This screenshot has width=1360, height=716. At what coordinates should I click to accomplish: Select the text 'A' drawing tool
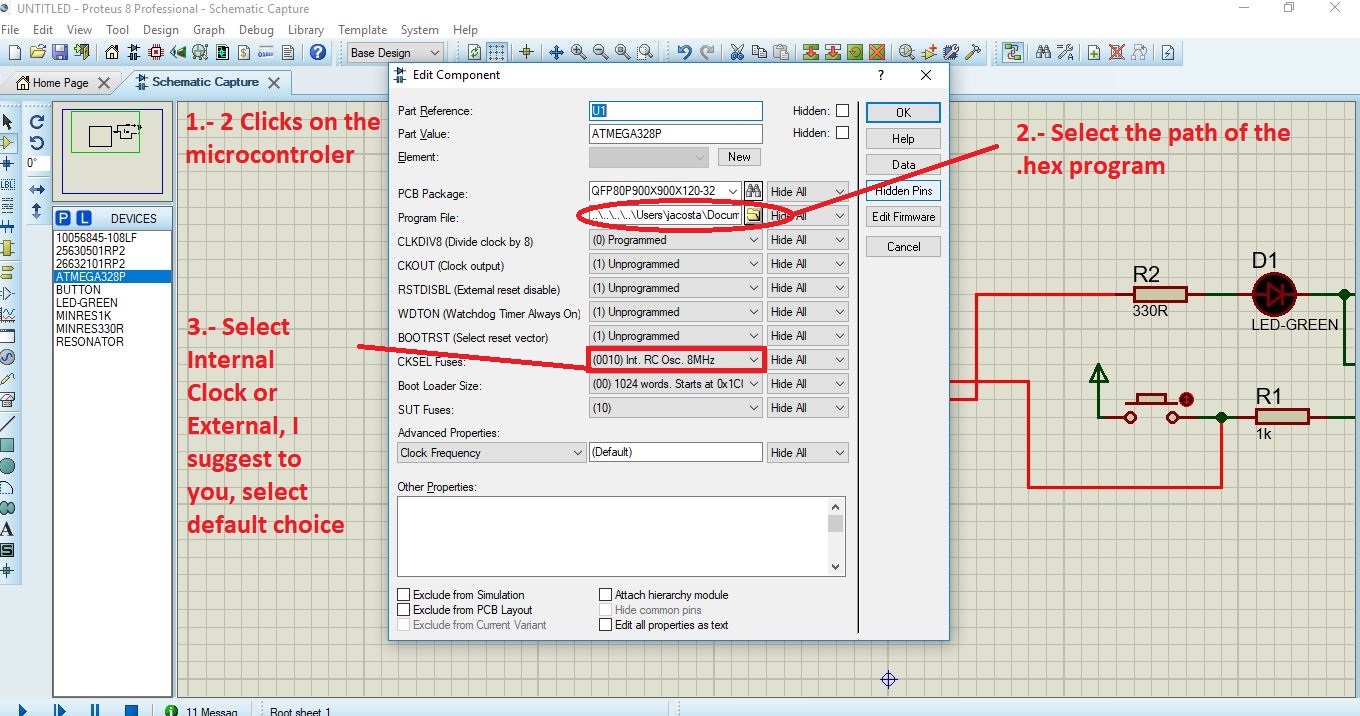[x=8, y=529]
